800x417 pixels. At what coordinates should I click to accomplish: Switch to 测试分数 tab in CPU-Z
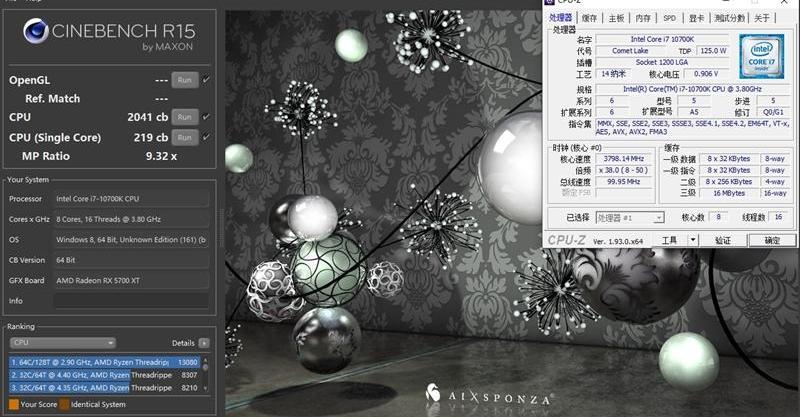[x=730, y=18]
